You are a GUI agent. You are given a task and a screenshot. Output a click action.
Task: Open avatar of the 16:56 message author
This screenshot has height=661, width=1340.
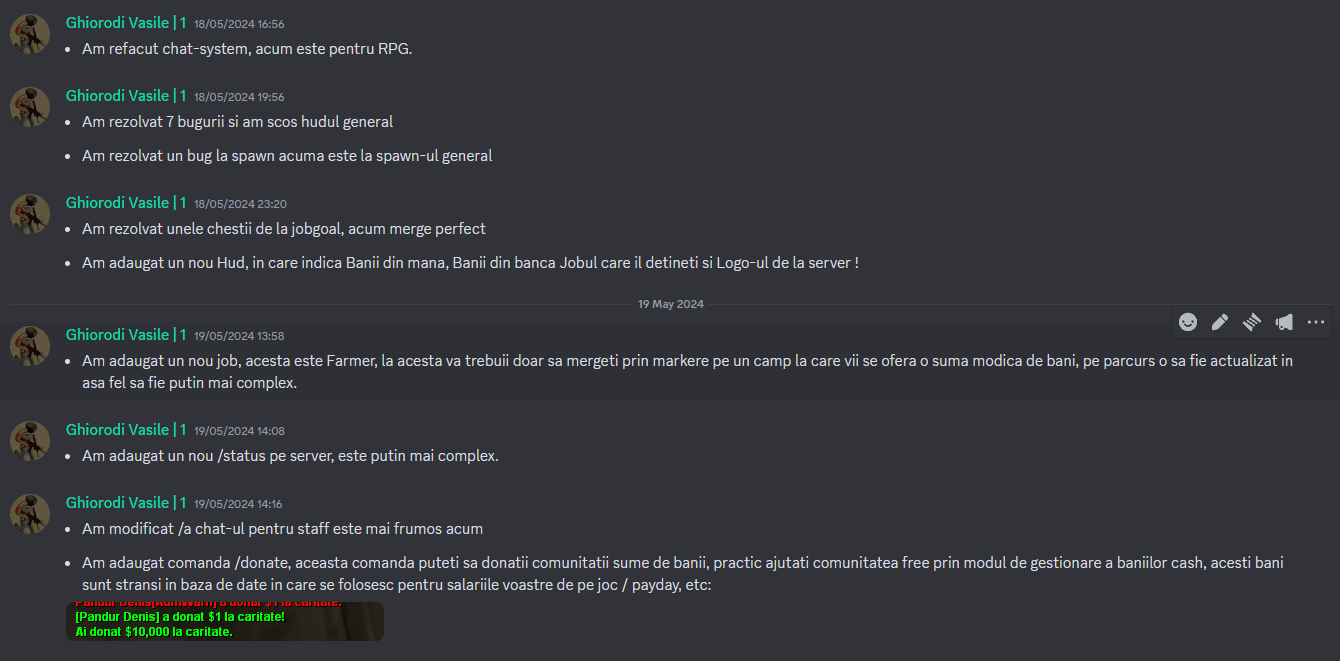point(30,34)
